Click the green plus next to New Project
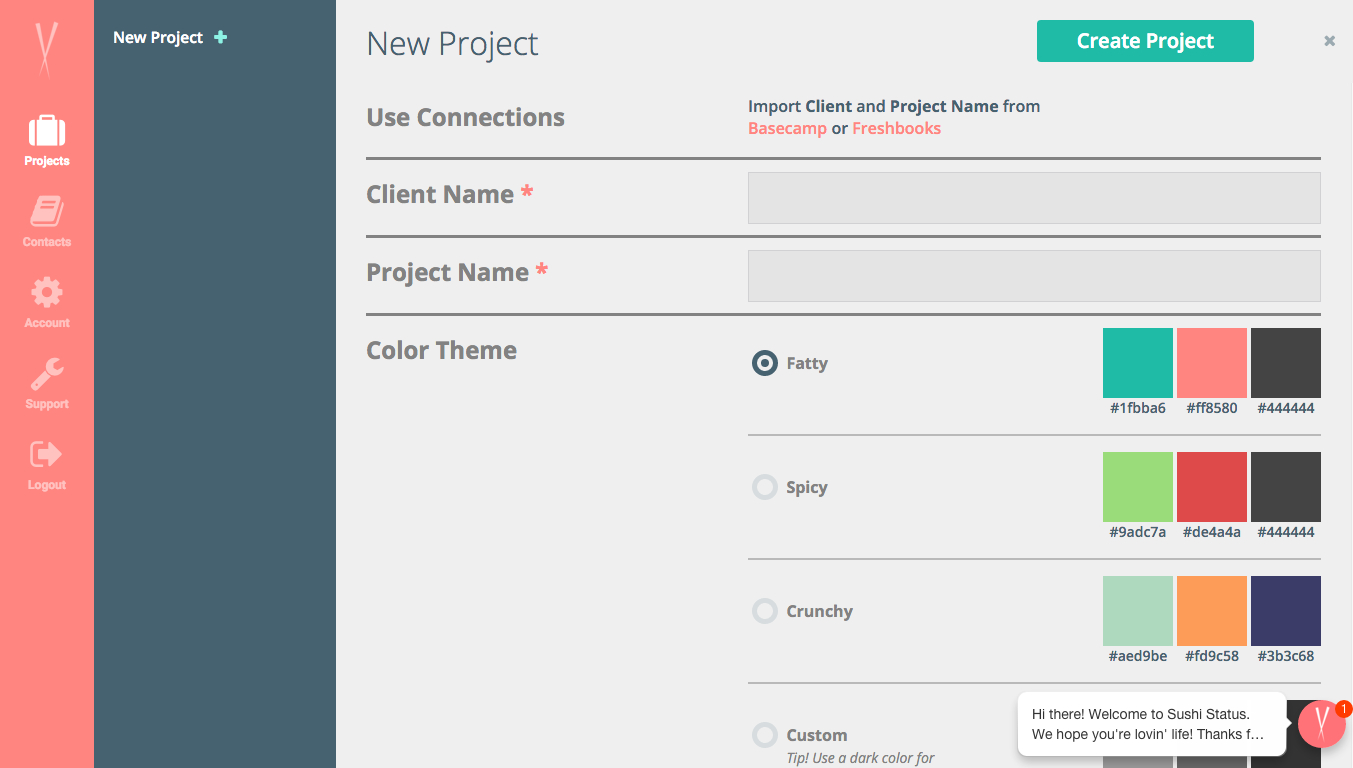This screenshot has width=1353, height=768. click(219, 37)
